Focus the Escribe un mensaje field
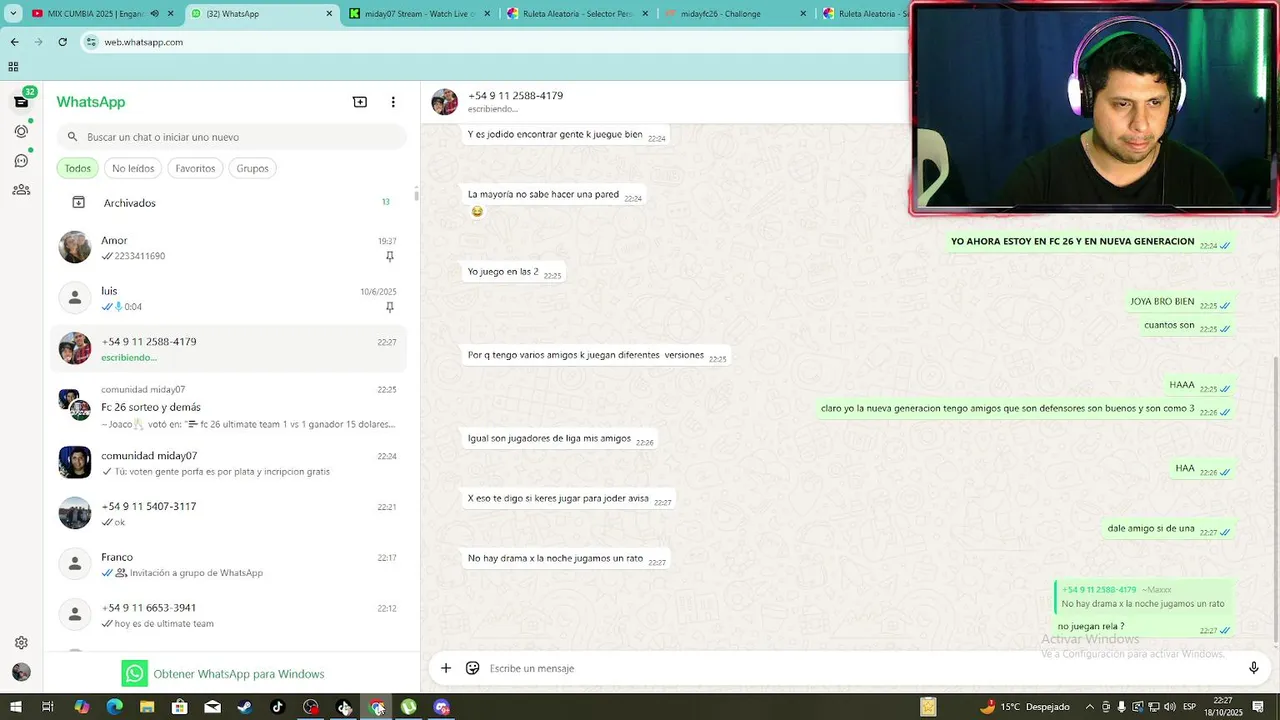1280x720 pixels. click(860, 668)
